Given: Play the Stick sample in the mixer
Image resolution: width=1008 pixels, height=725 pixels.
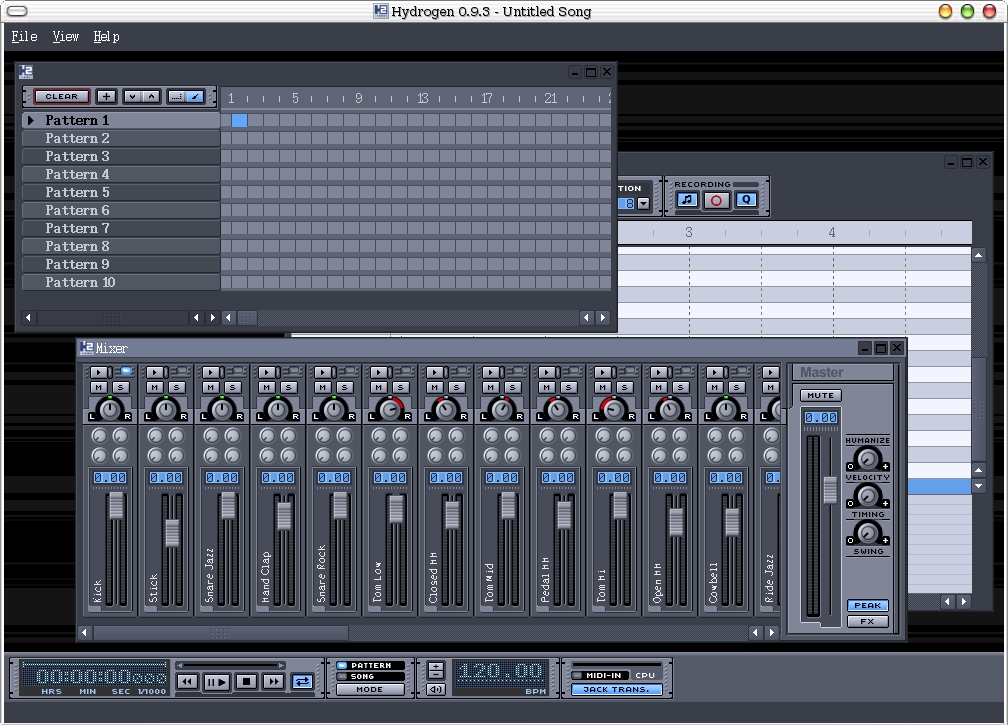Looking at the screenshot, I should click(155, 372).
